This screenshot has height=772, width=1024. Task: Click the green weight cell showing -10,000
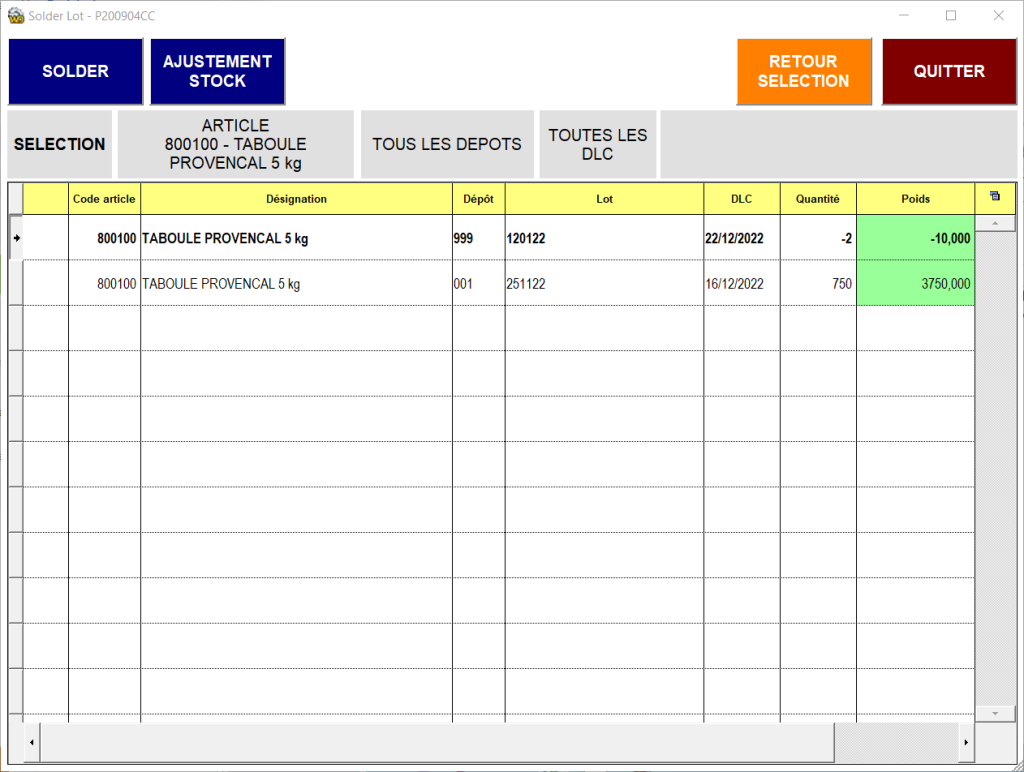click(915, 239)
